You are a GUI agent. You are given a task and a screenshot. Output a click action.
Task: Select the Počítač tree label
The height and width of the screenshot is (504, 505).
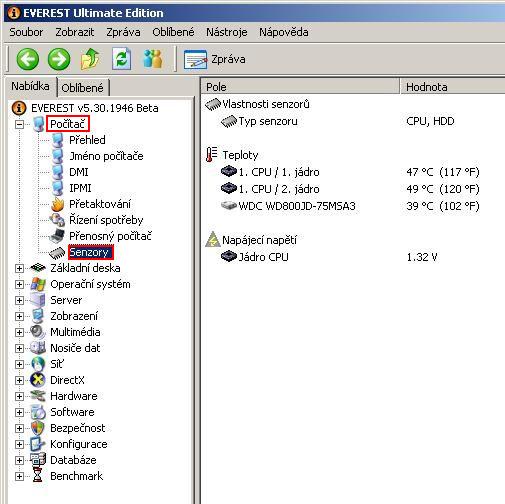pos(68,124)
